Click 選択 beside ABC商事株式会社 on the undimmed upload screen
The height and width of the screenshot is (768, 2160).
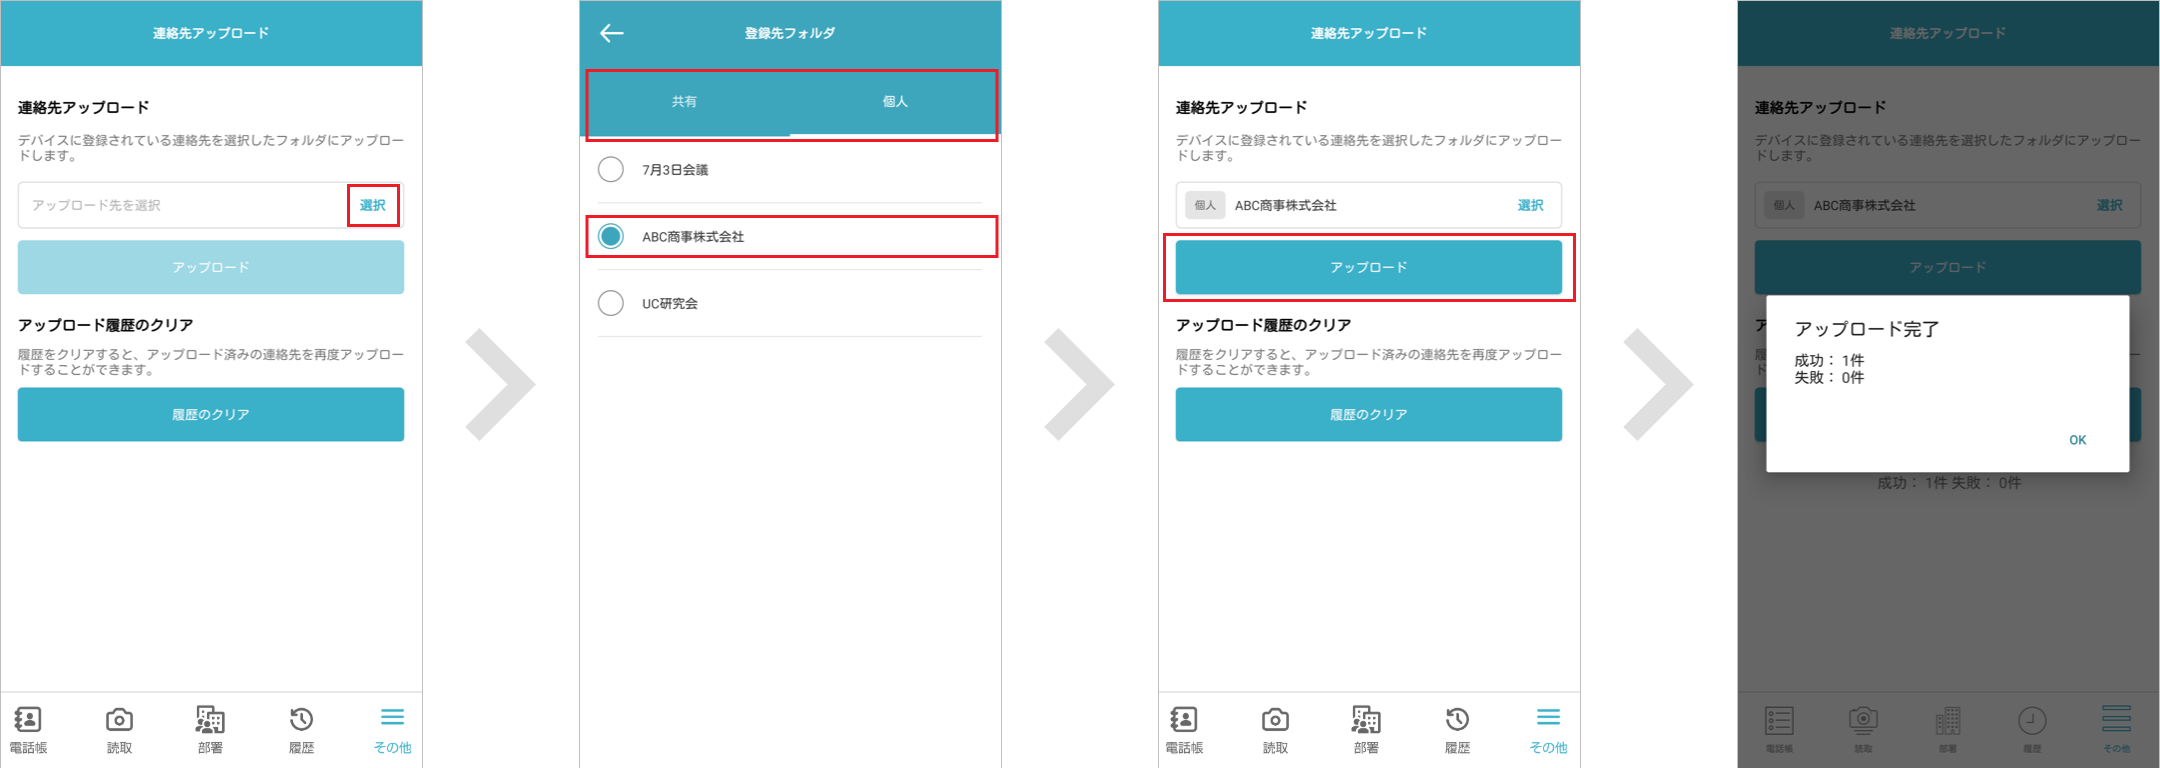pos(1531,205)
